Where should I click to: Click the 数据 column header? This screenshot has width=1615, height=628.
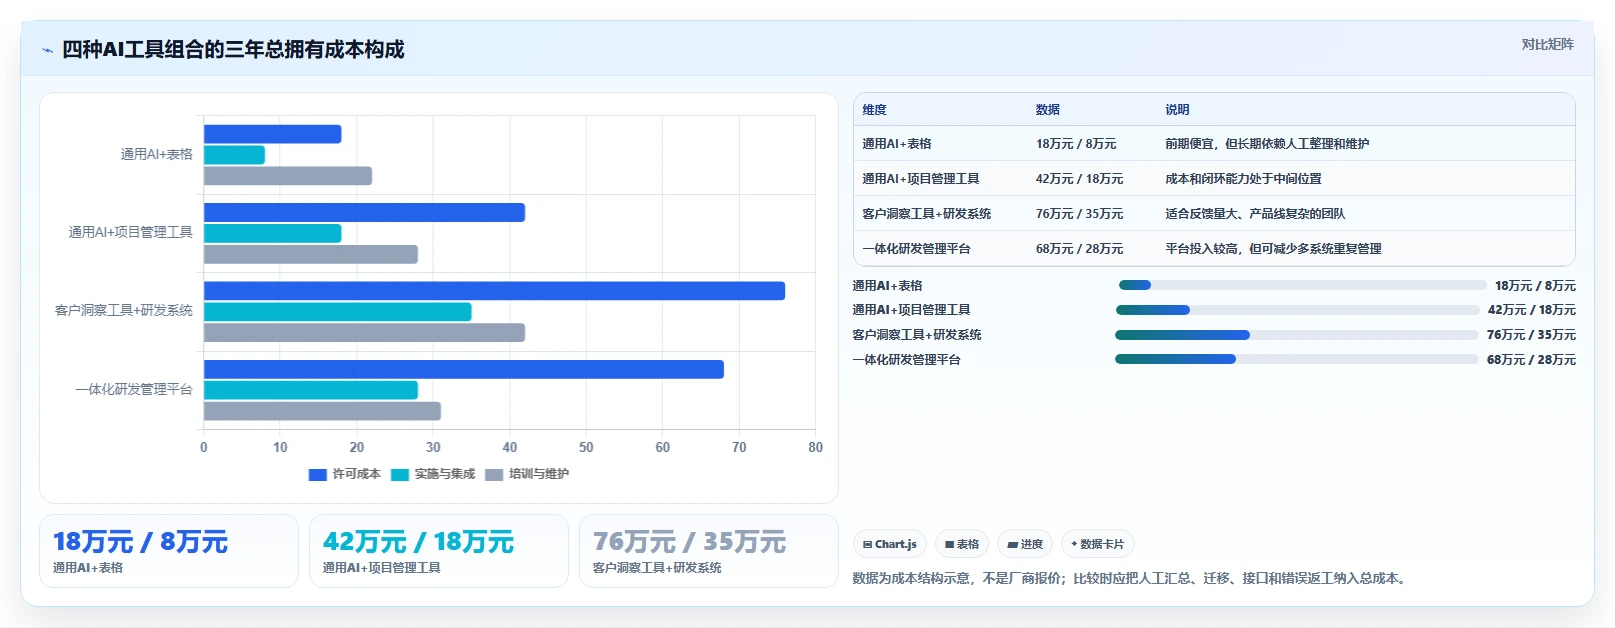(1047, 110)
